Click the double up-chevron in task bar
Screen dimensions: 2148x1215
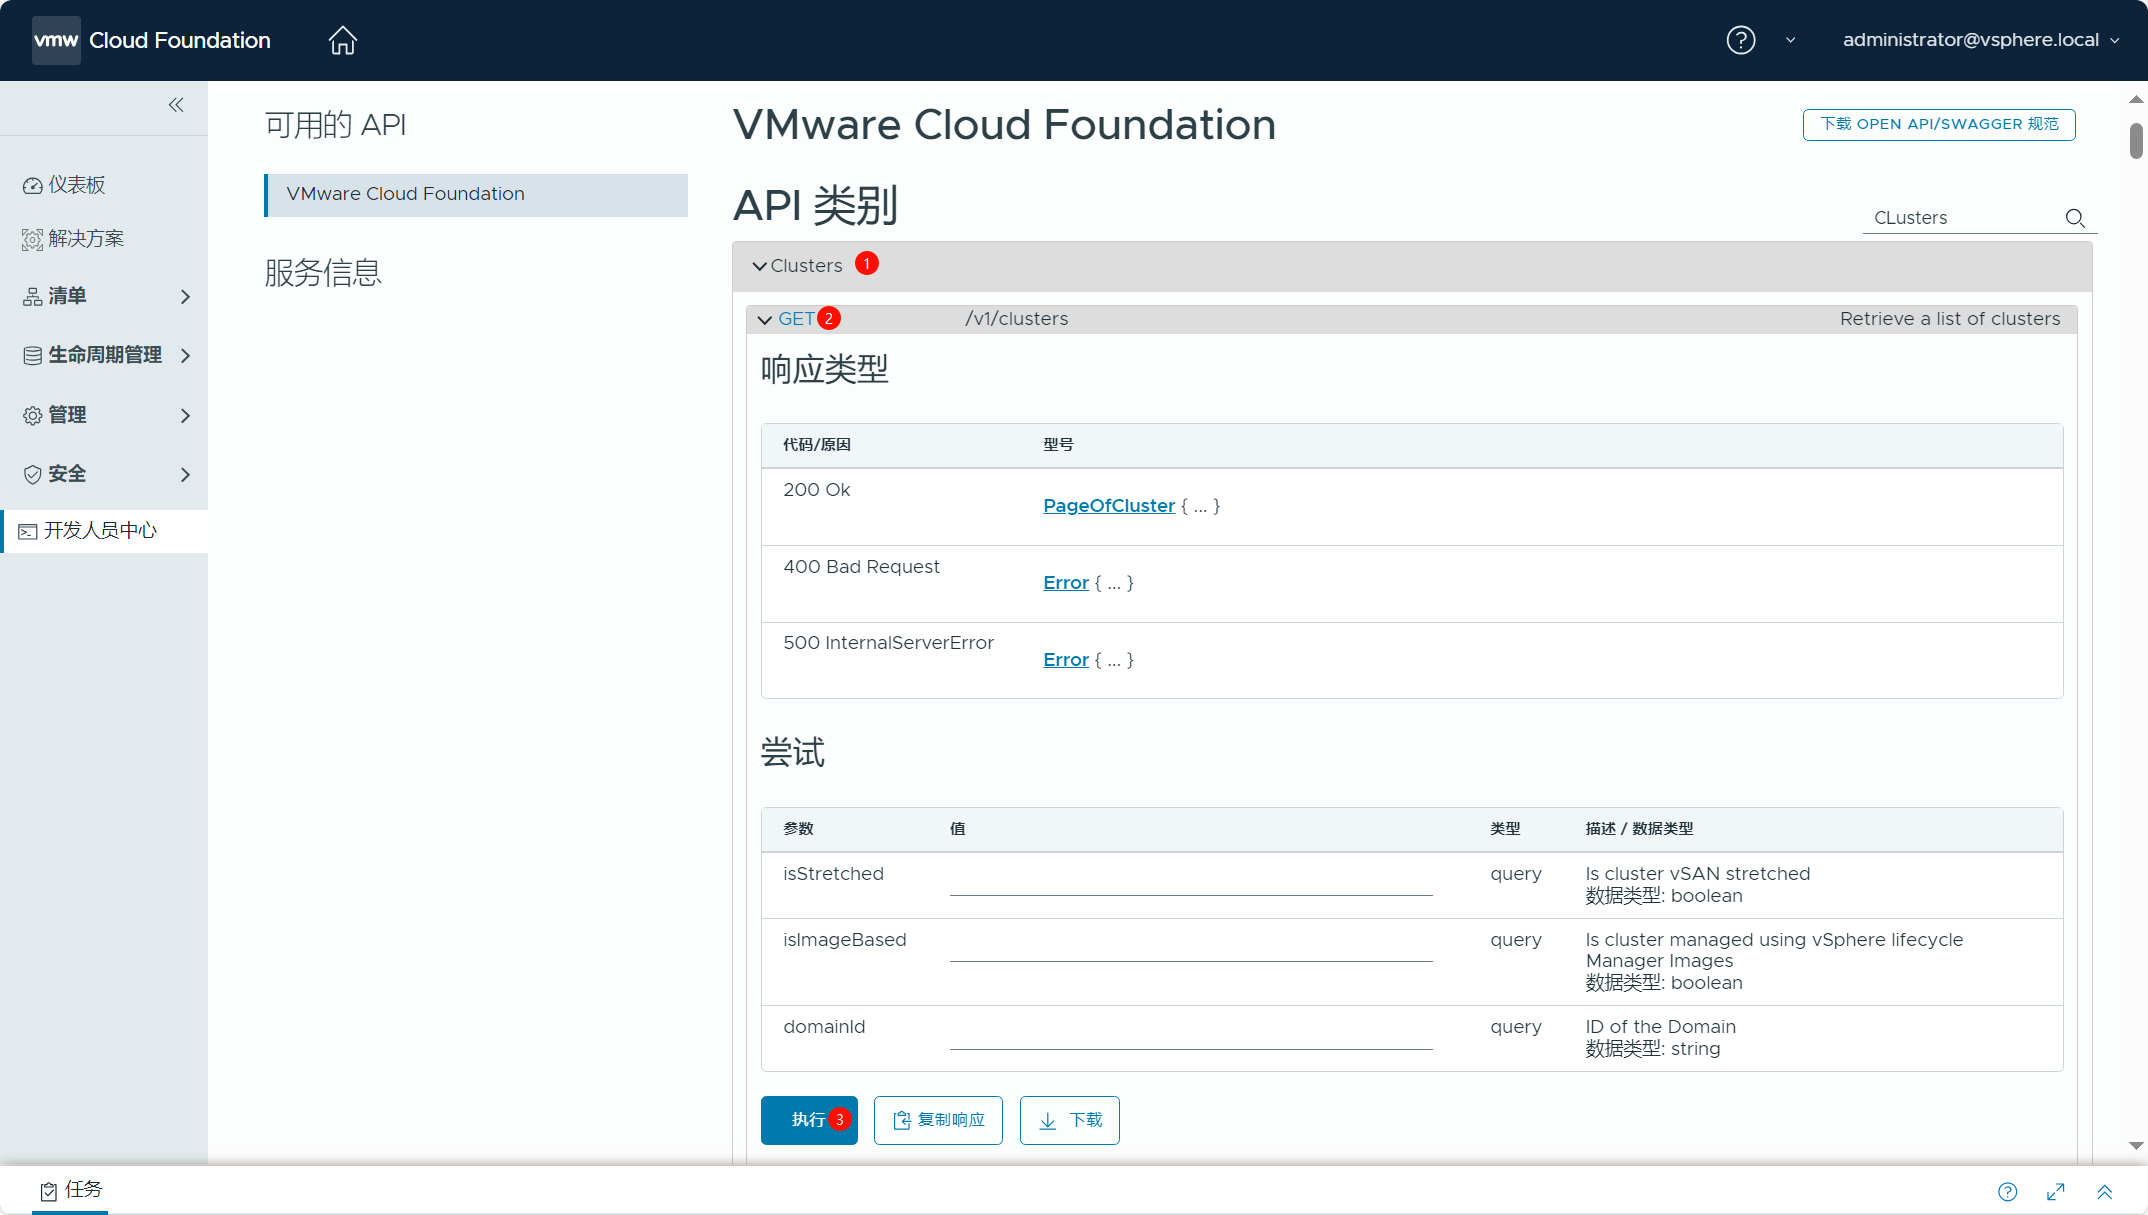point(2104,1191)
